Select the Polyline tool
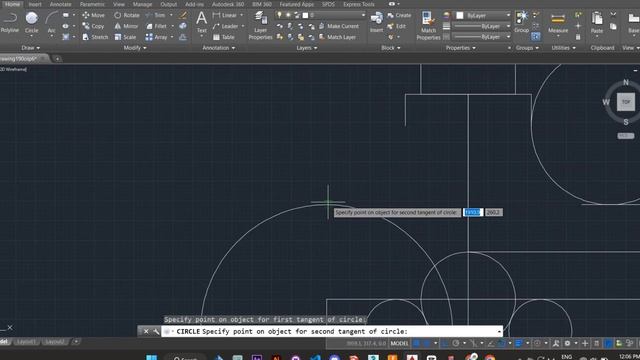Screen dimensions: 640x360 pos(9,21)
